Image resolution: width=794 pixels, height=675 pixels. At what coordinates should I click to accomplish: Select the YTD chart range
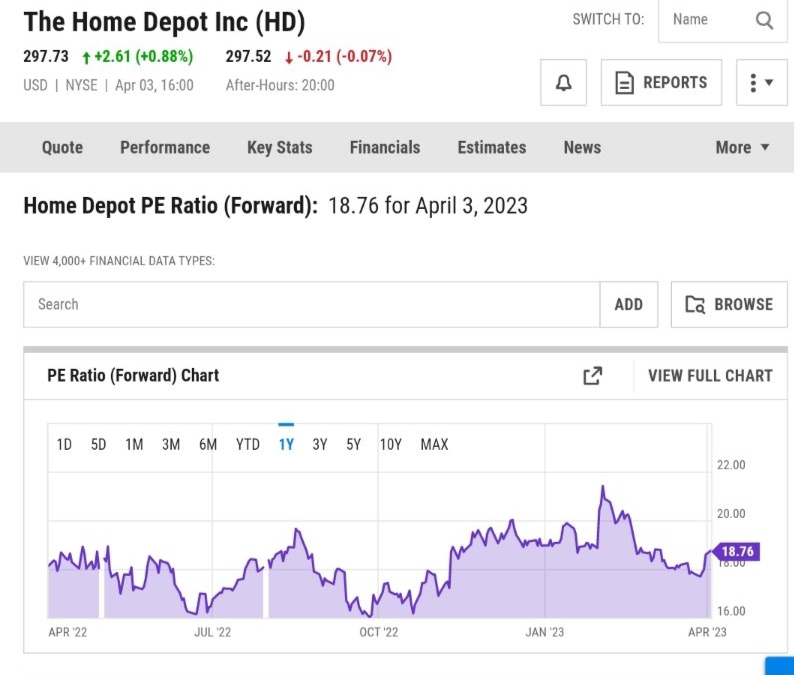click(248, 445)
